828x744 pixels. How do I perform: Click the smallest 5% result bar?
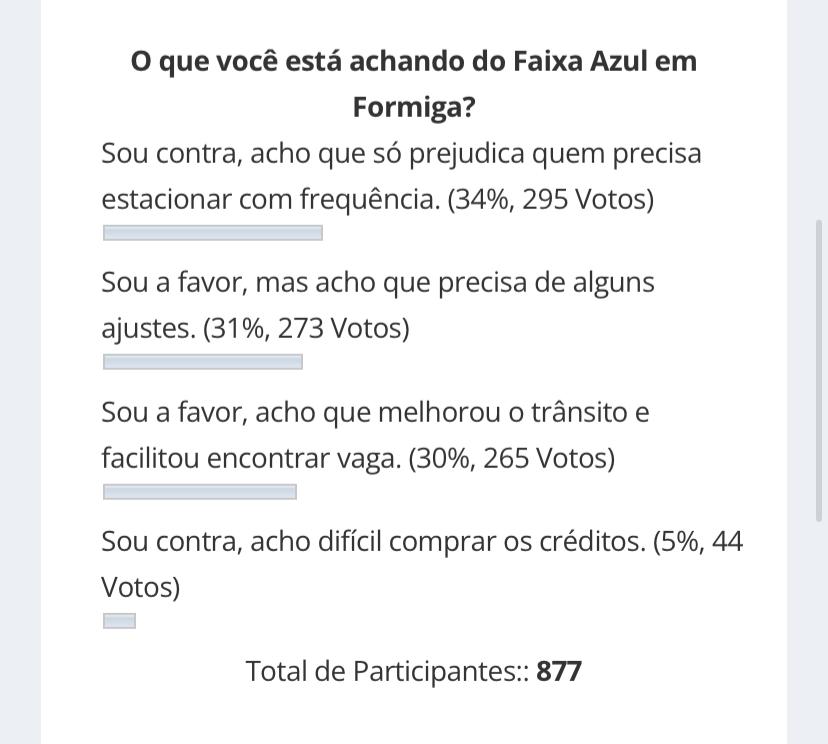coord(119,621)
